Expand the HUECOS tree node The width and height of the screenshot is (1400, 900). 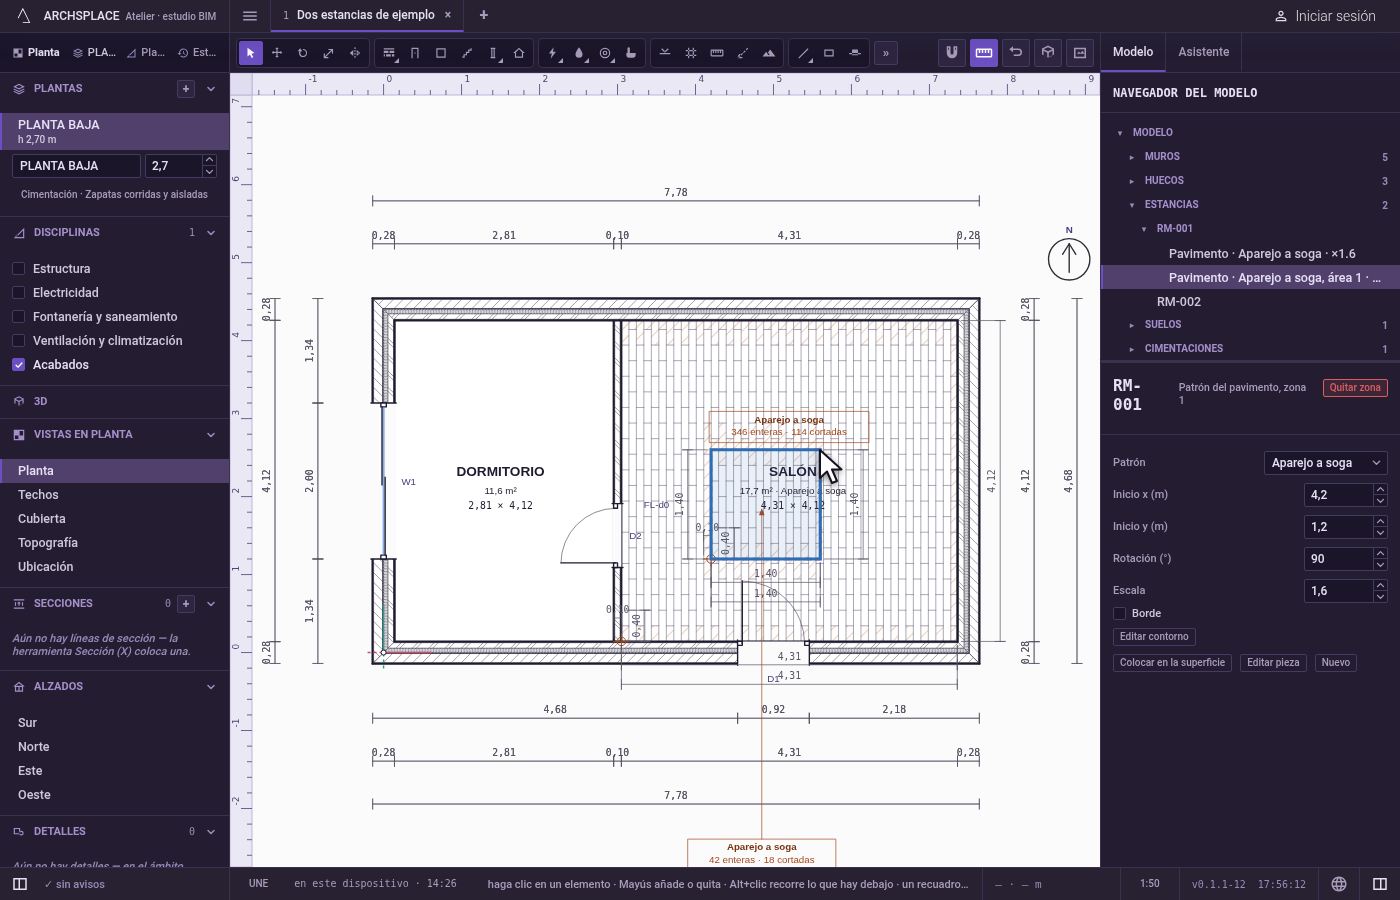1131,181
